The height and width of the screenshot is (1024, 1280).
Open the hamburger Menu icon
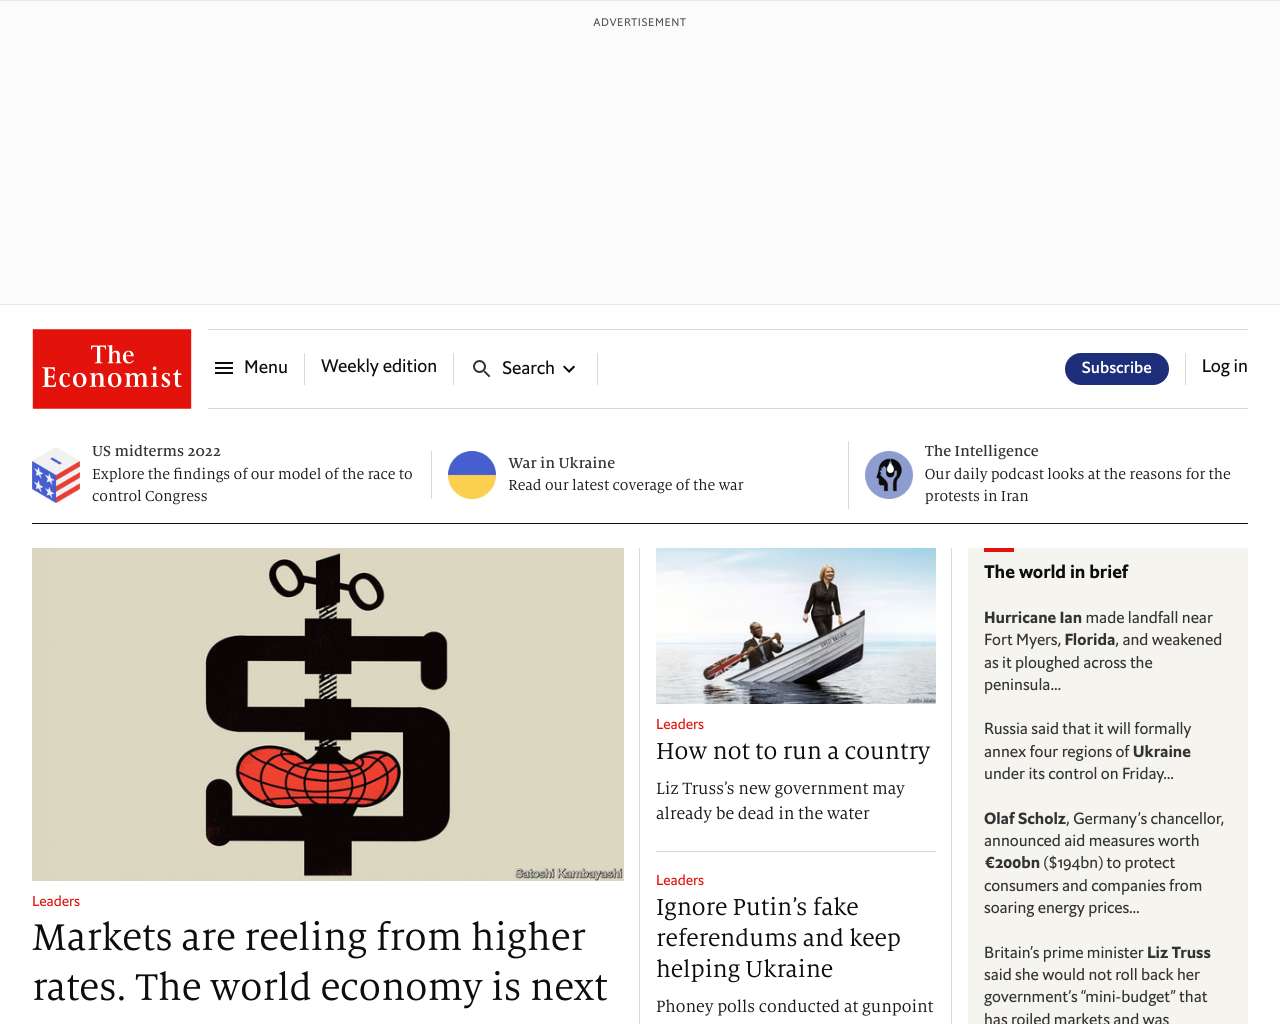click(224, 368)
